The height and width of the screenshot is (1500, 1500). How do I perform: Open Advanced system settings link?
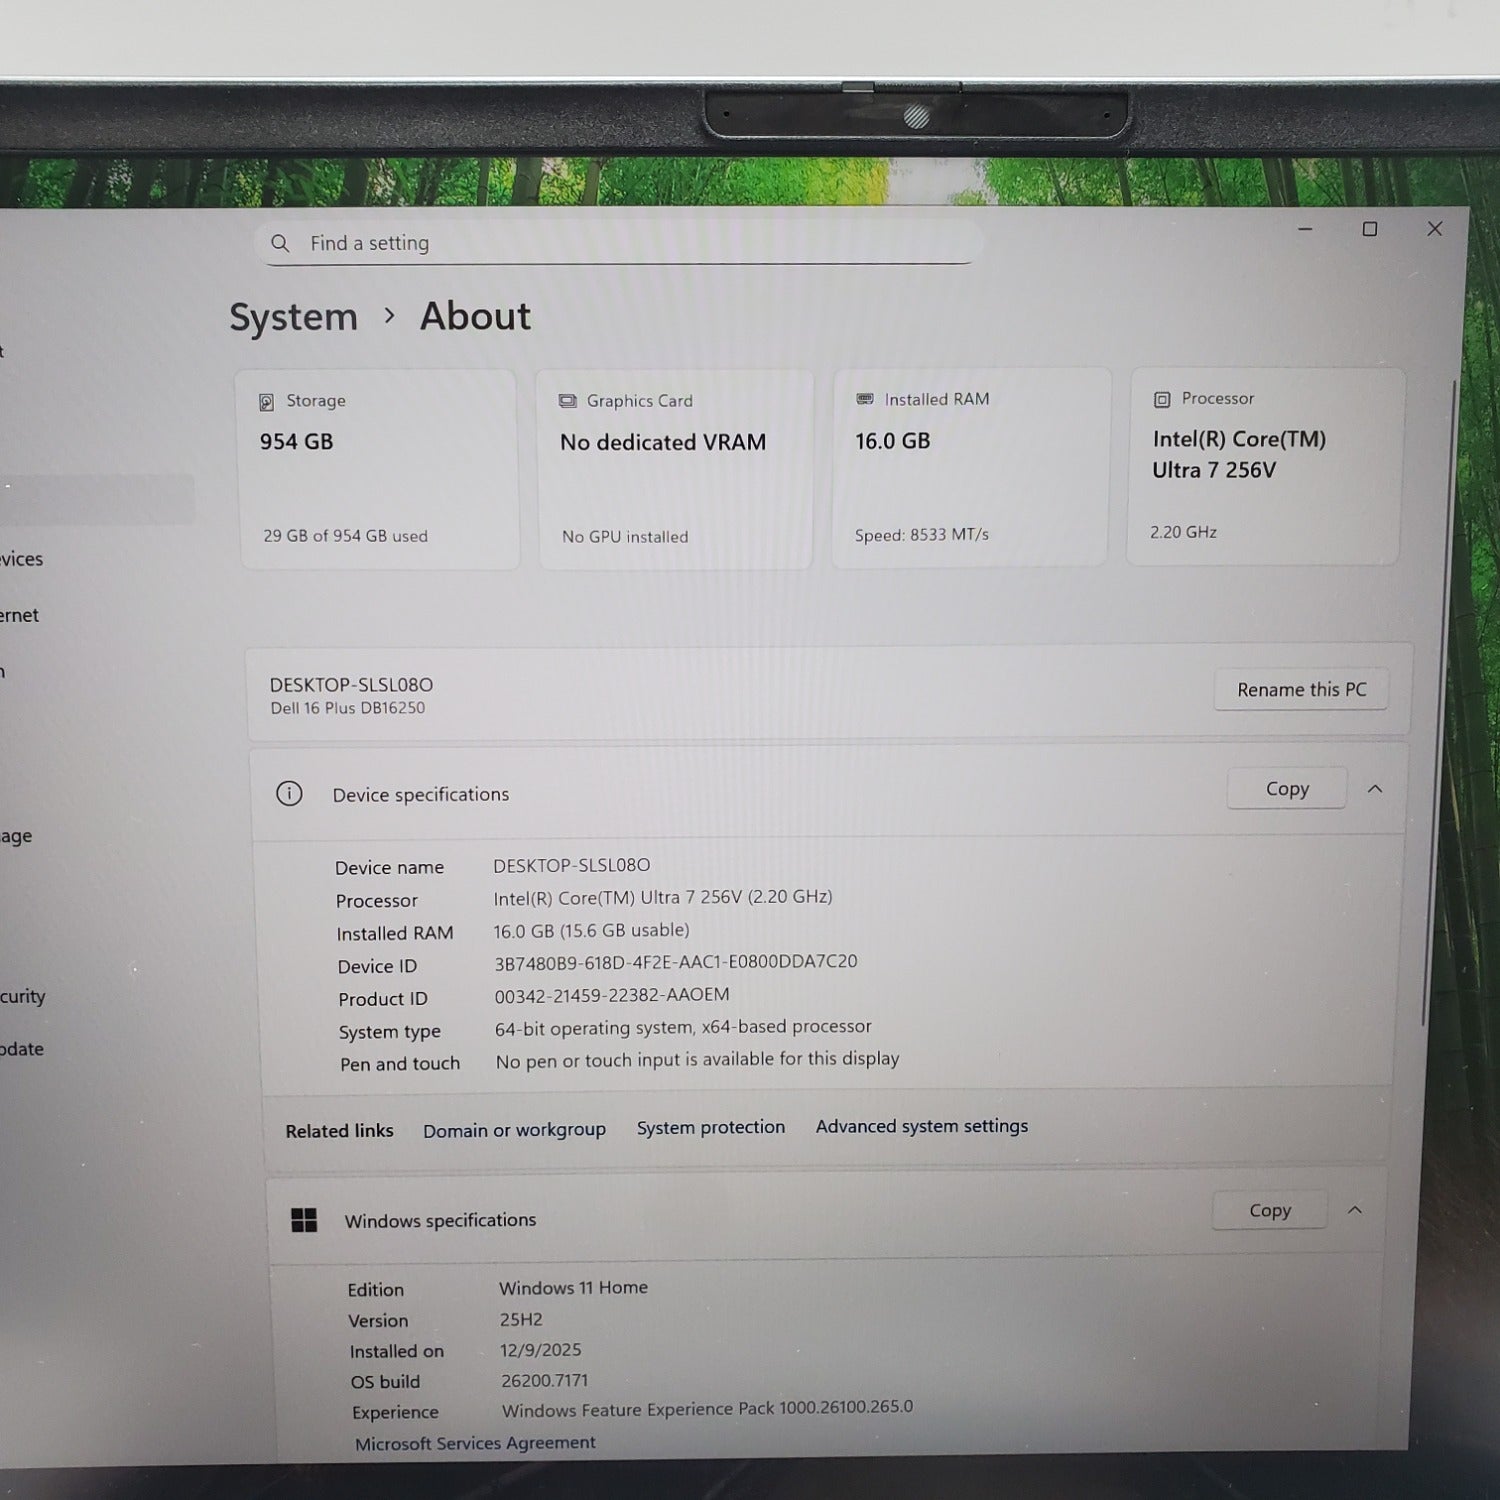[921, 1126]
